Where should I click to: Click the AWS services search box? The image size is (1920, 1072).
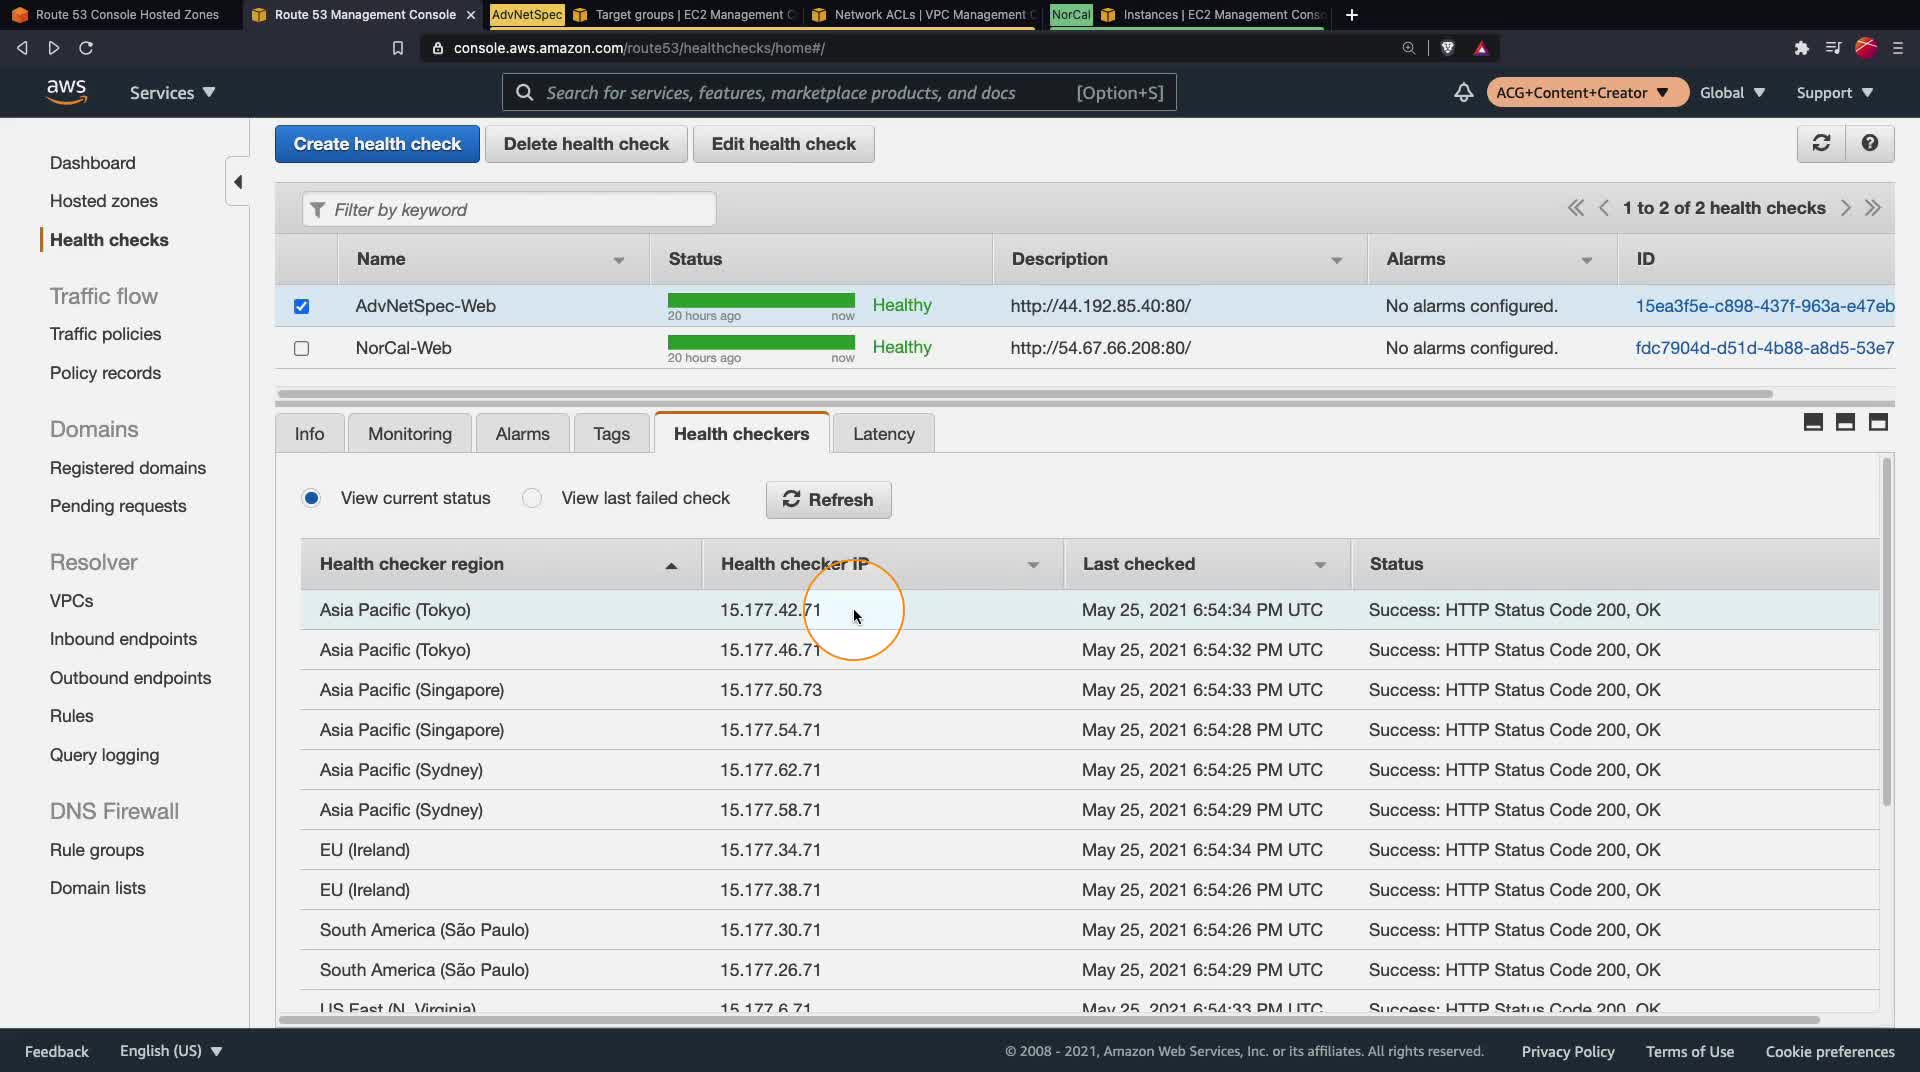pyautogui.click(x=839, y=92)
